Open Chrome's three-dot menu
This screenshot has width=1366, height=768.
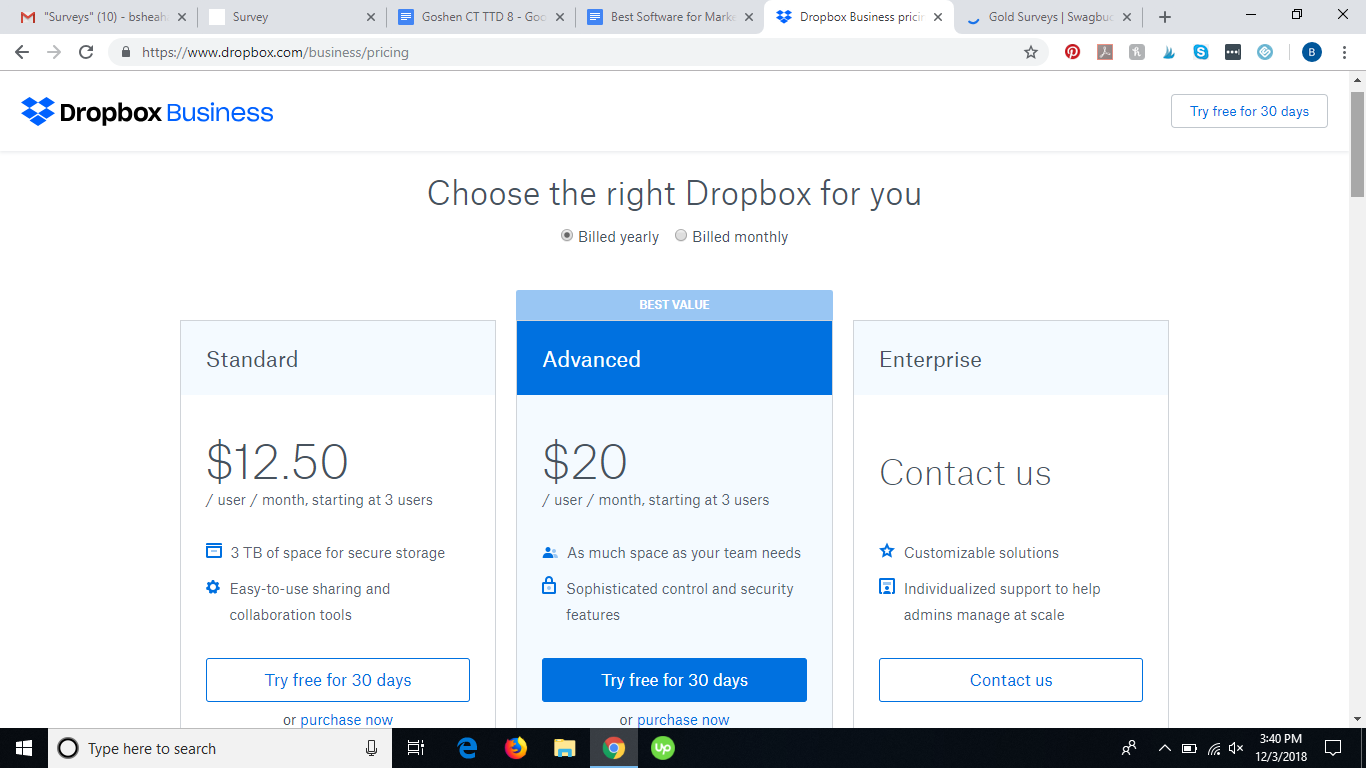click(1343, 52)
